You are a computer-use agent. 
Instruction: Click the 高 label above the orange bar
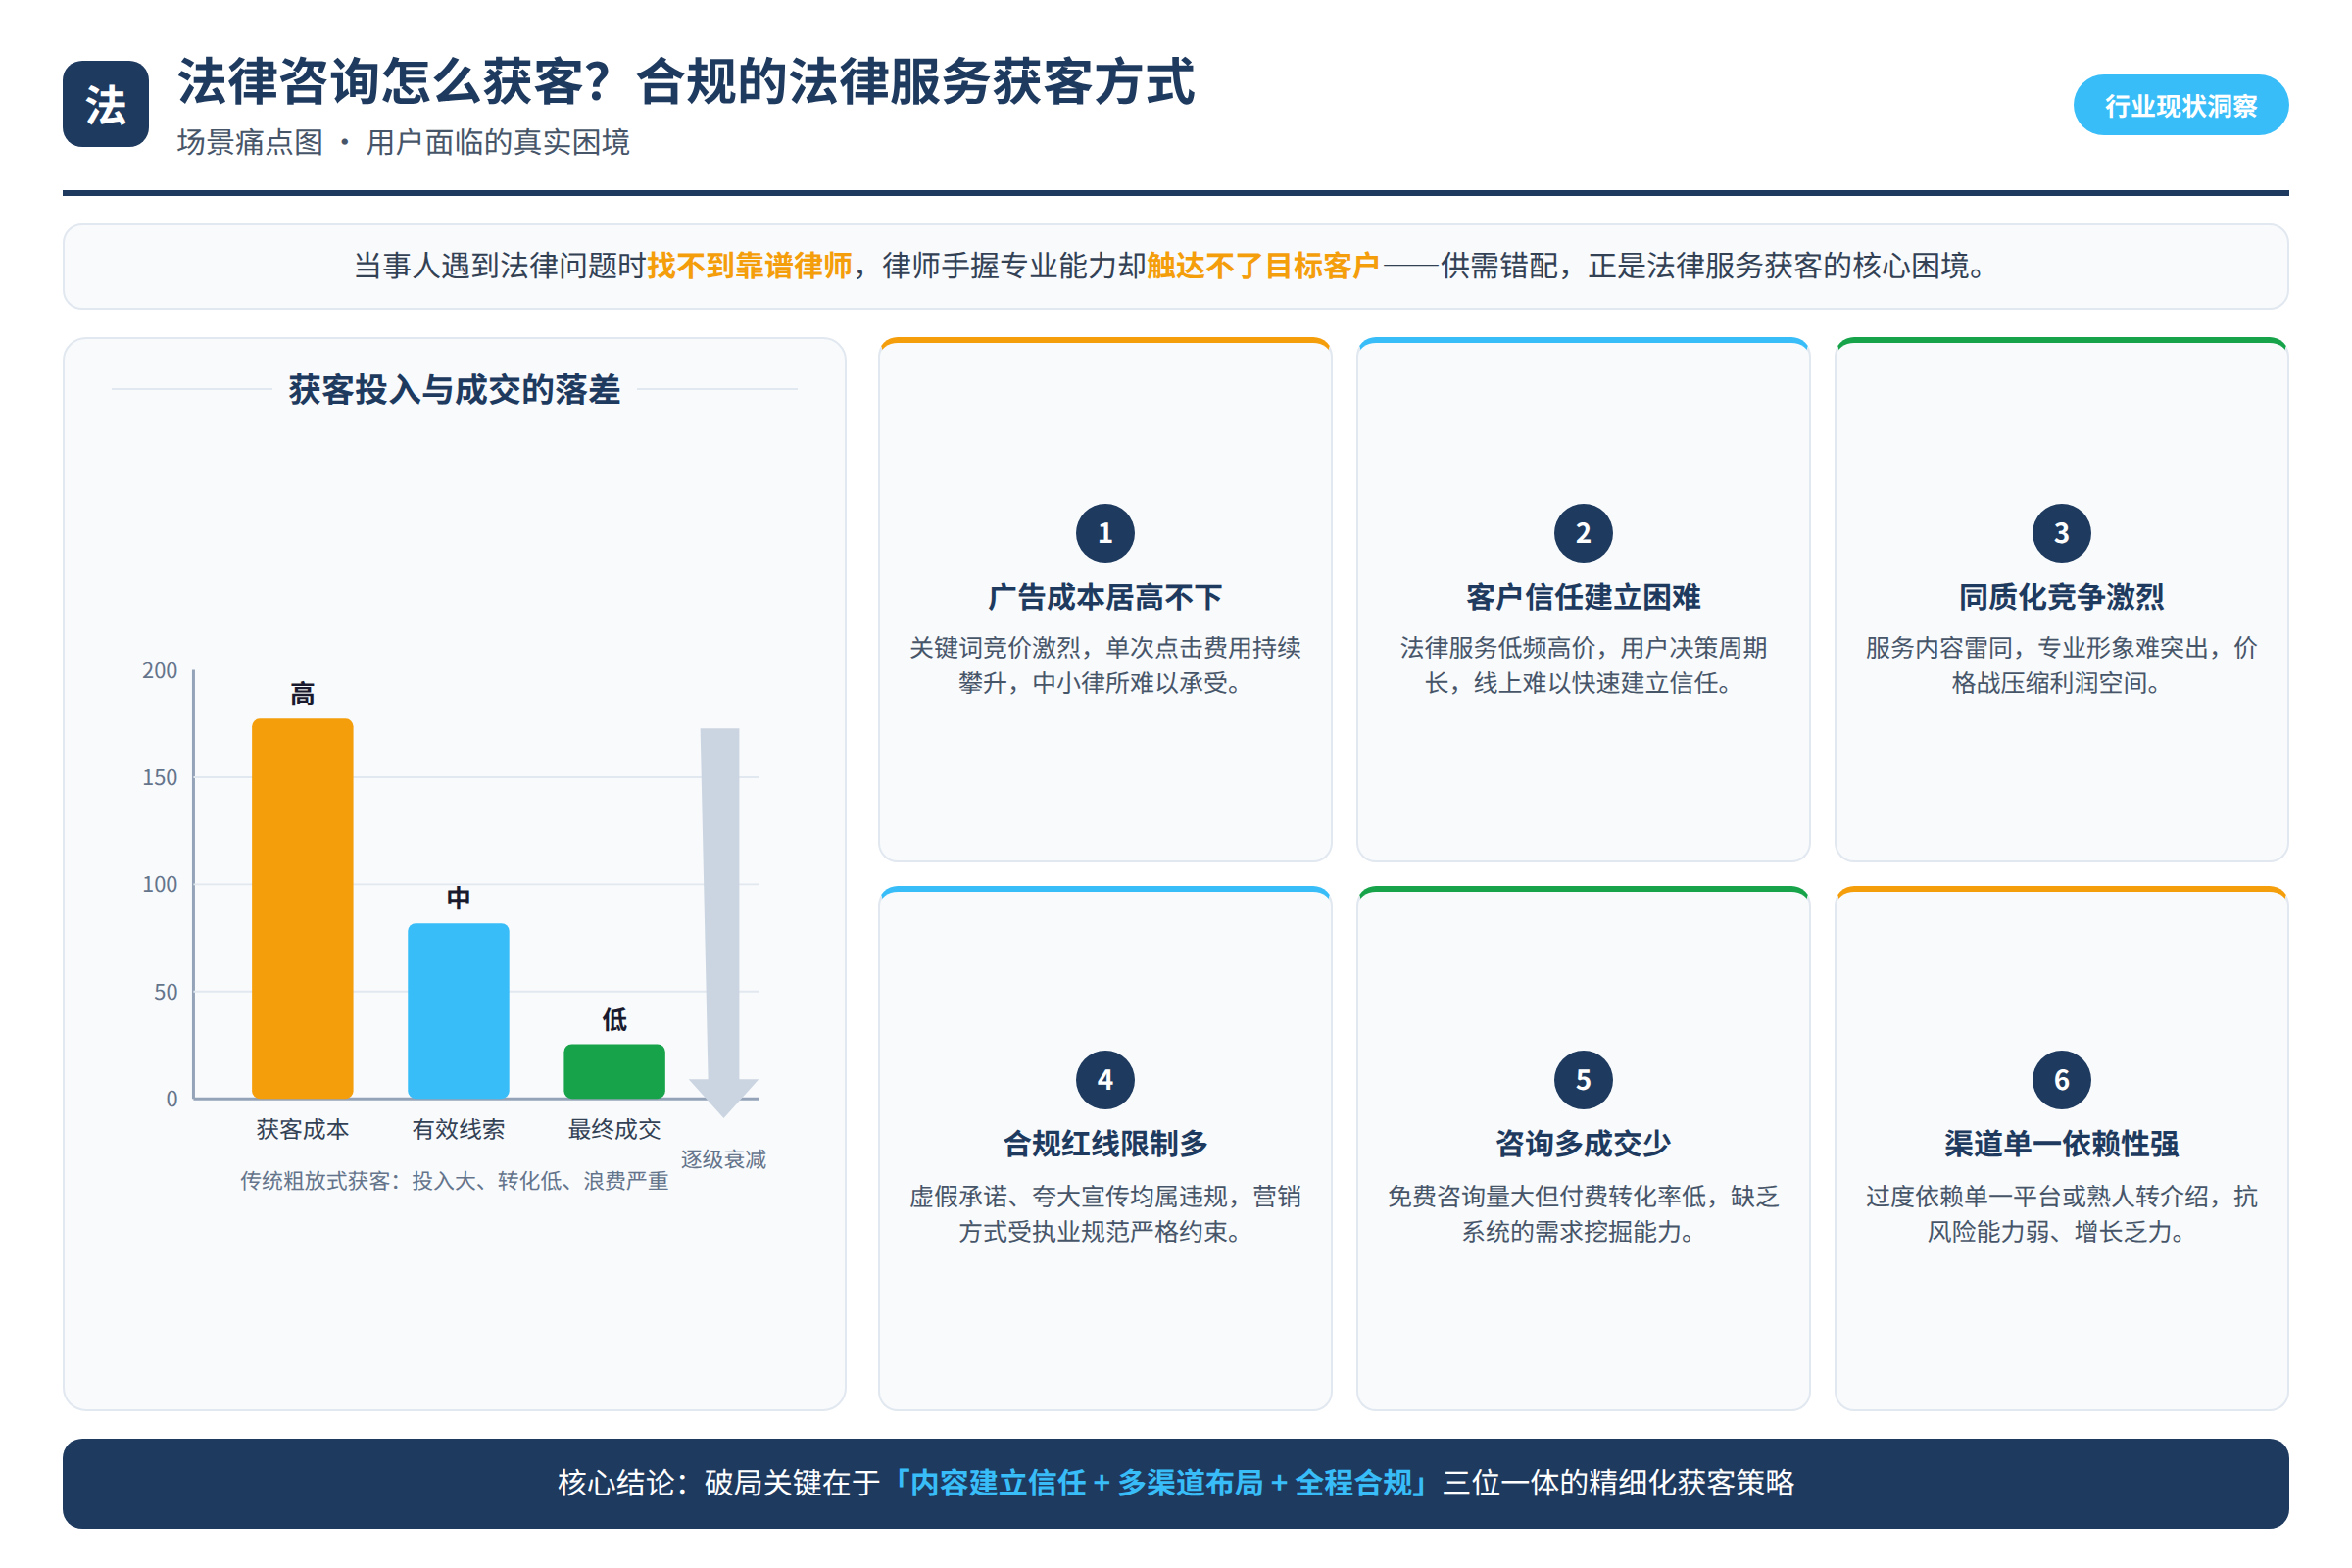pos(302,693)
